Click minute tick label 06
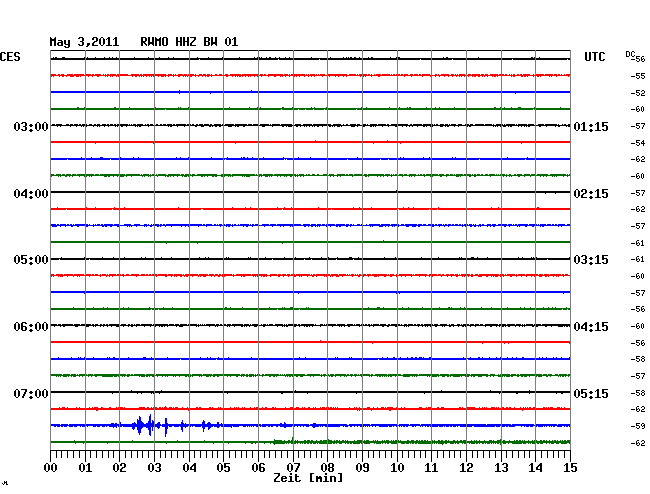 pos(258,467)
